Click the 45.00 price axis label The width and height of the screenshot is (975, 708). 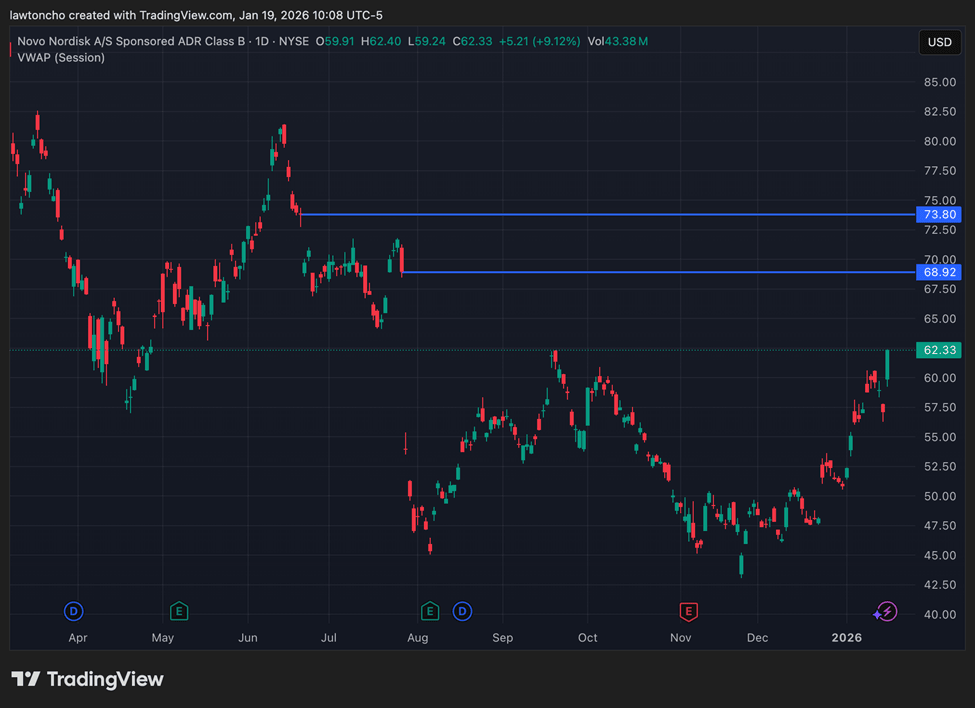tap(940, 555)
